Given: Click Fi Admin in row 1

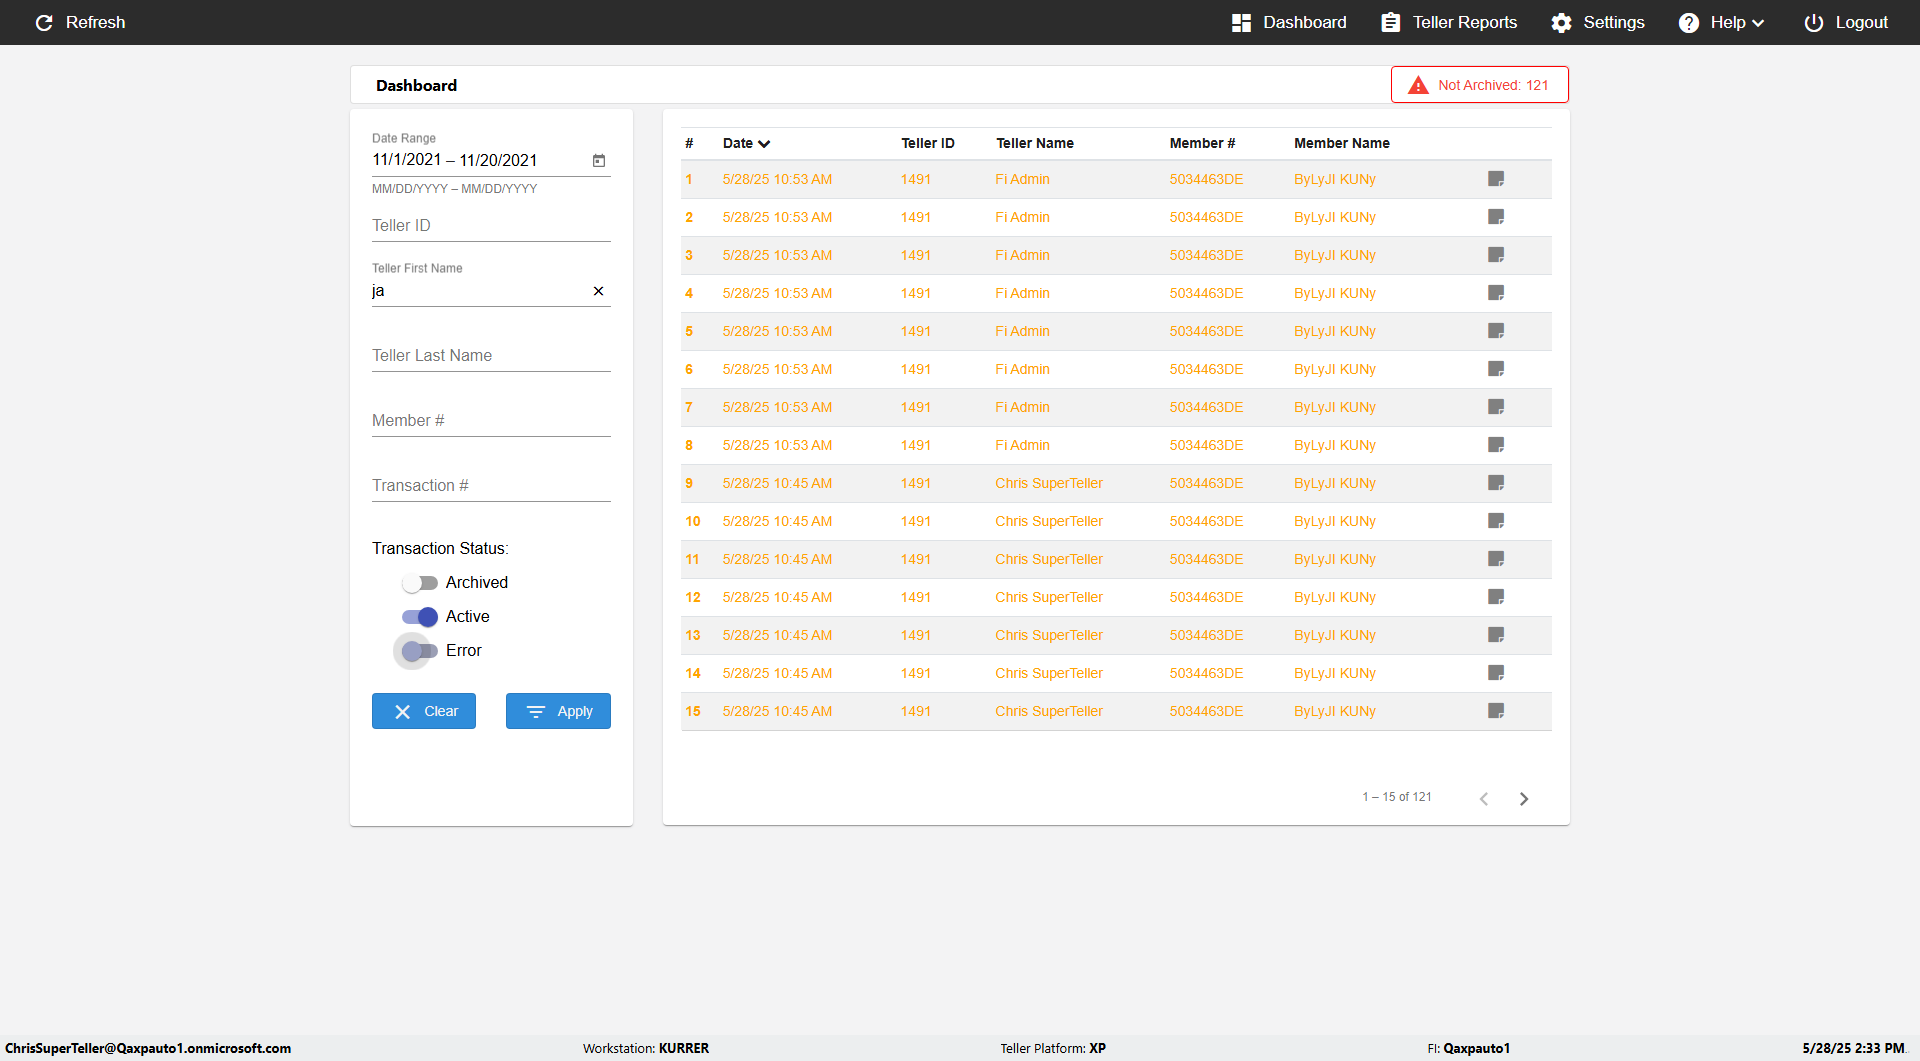Looking at the screenshot, I should pyautogui.click(x=1022, y=179).
